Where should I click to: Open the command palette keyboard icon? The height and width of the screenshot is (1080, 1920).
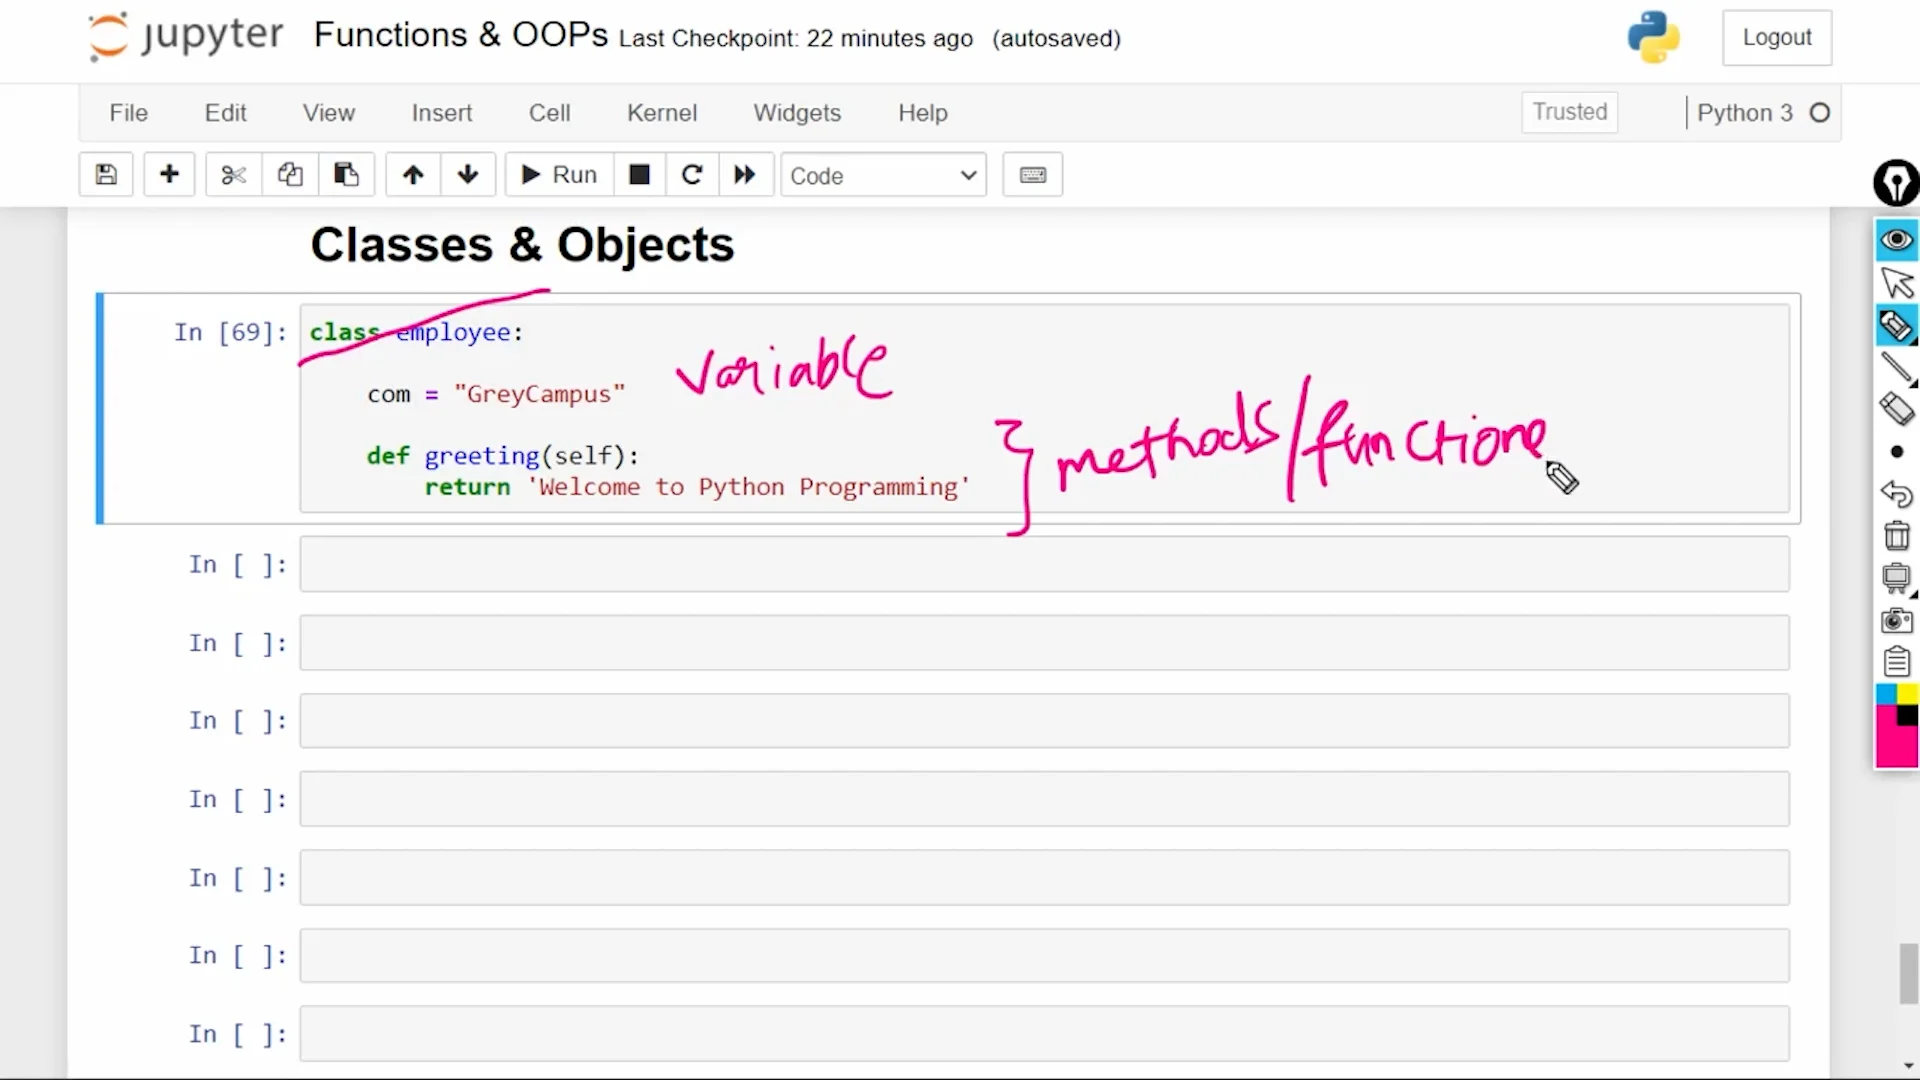[x=1032, y=174]
